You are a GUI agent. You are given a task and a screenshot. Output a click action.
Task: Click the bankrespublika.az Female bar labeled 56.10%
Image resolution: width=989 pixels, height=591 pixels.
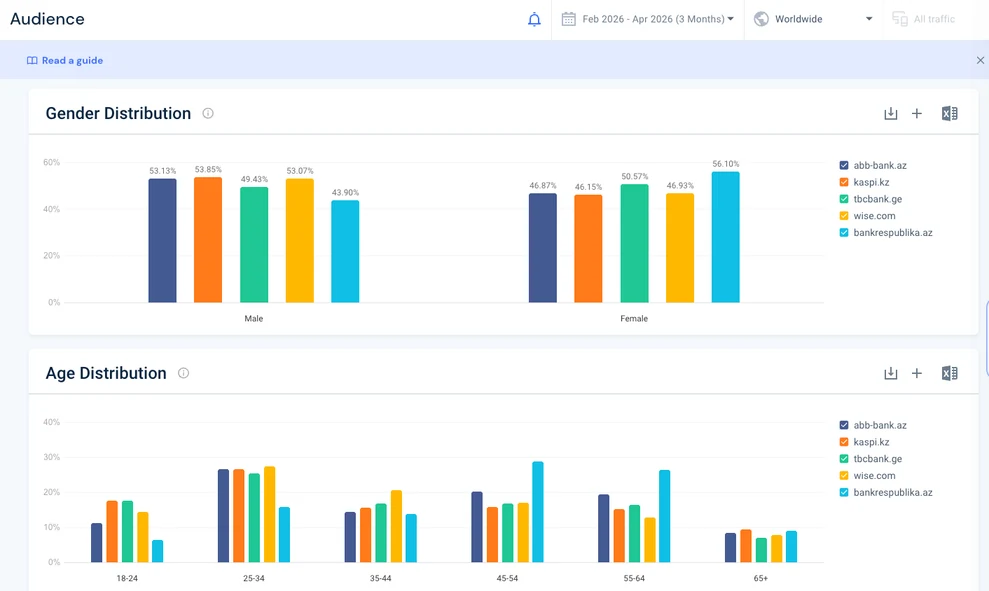tap(725, 237)
